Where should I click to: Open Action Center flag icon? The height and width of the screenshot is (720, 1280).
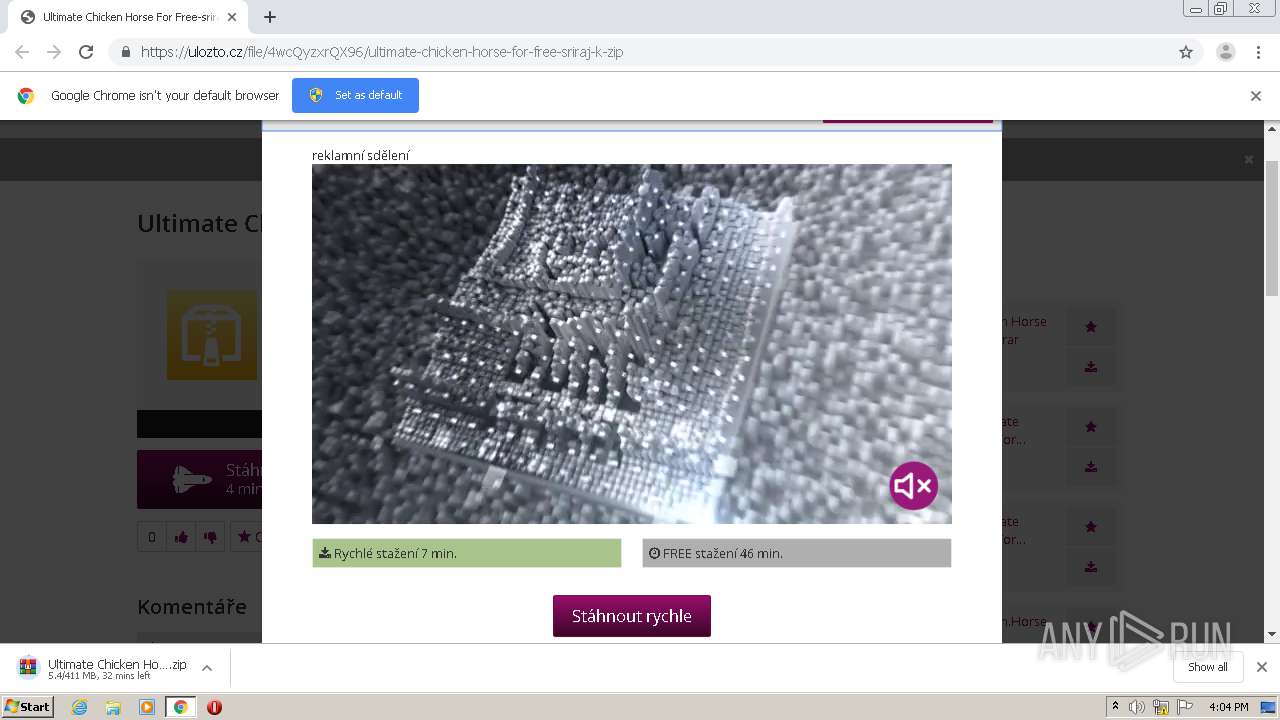[1185, 707]
